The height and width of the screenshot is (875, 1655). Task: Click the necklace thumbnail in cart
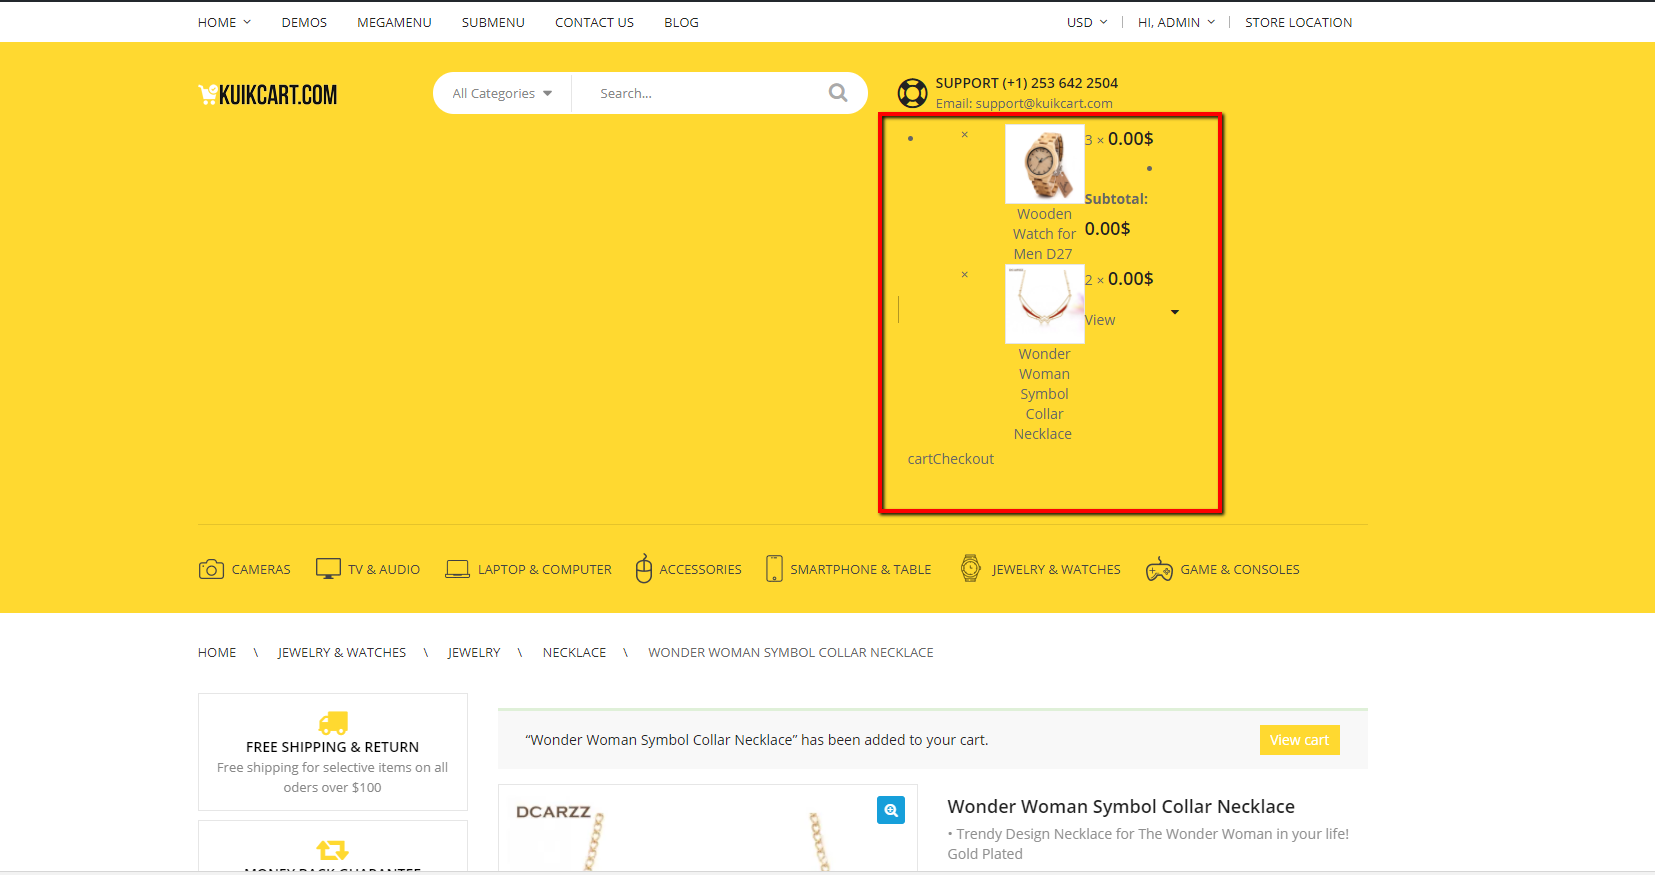pos(1044,304)
